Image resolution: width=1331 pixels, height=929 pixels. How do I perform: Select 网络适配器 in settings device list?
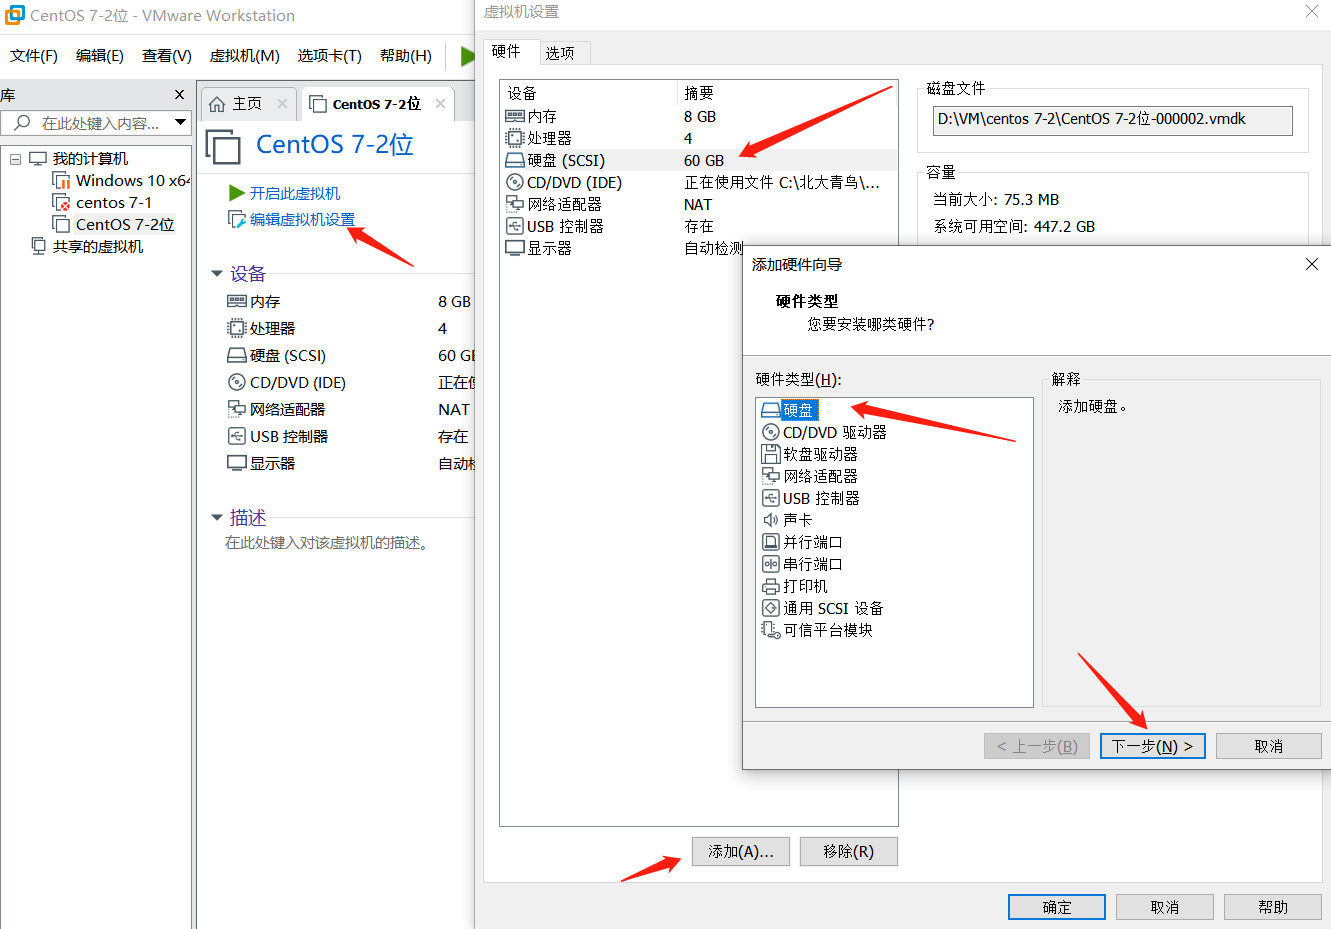click(699, 204)
